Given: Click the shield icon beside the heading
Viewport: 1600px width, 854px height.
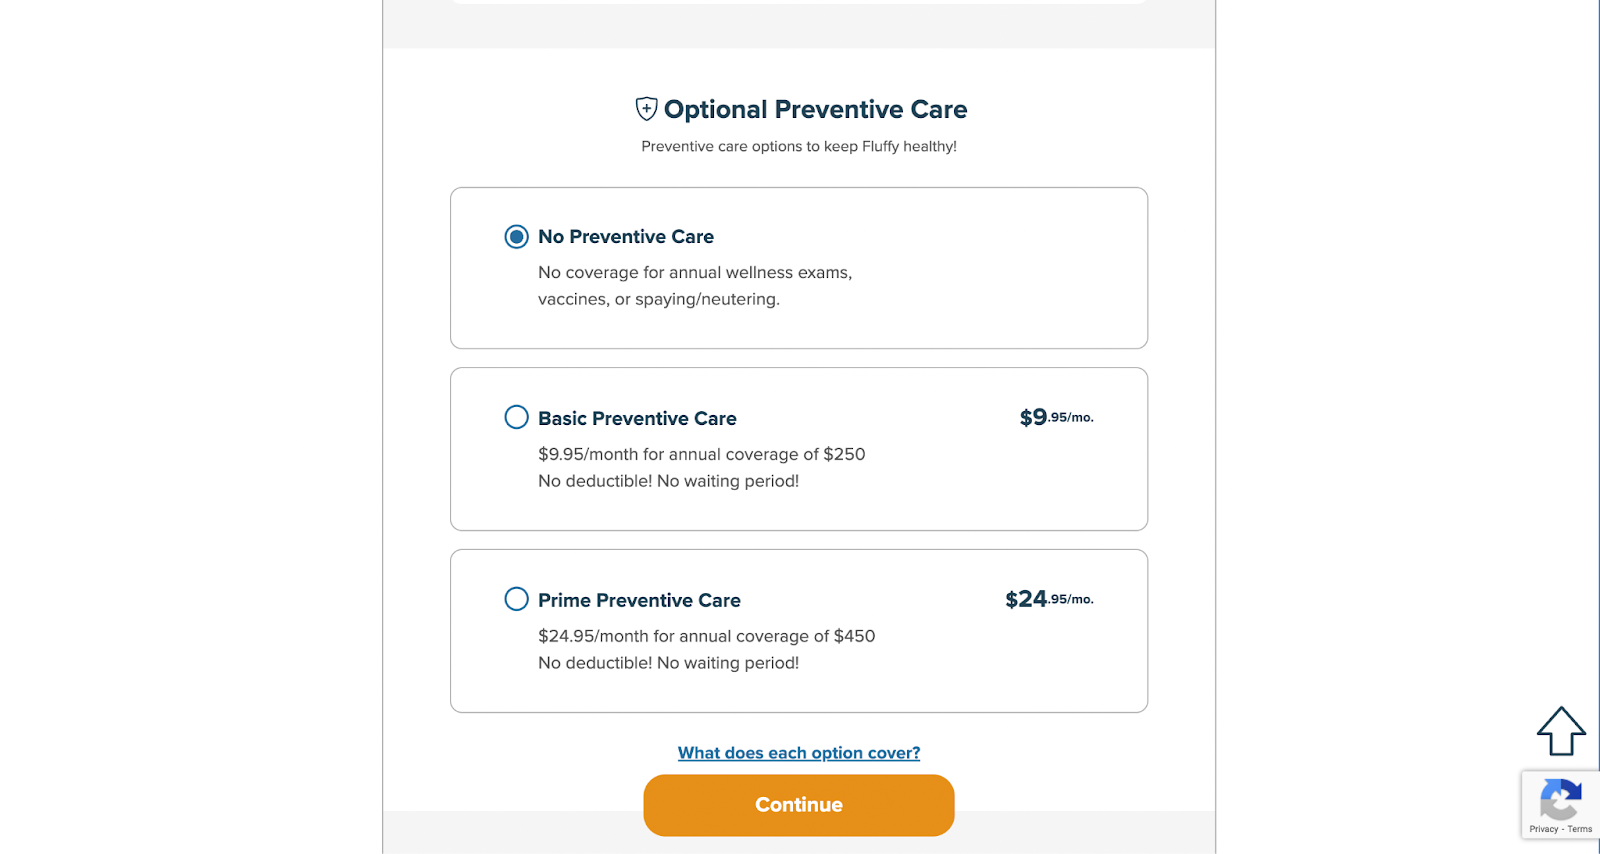Looking at the screenshot, I should click(646, 108).
